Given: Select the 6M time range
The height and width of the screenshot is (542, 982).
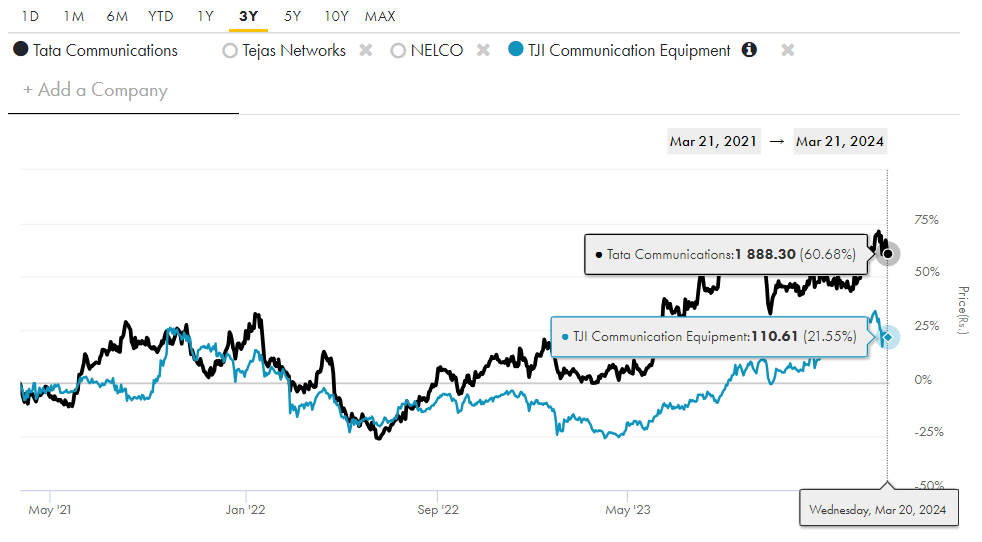Looking at the screenshot, I should pyautogui.click(x=117, y=16).
